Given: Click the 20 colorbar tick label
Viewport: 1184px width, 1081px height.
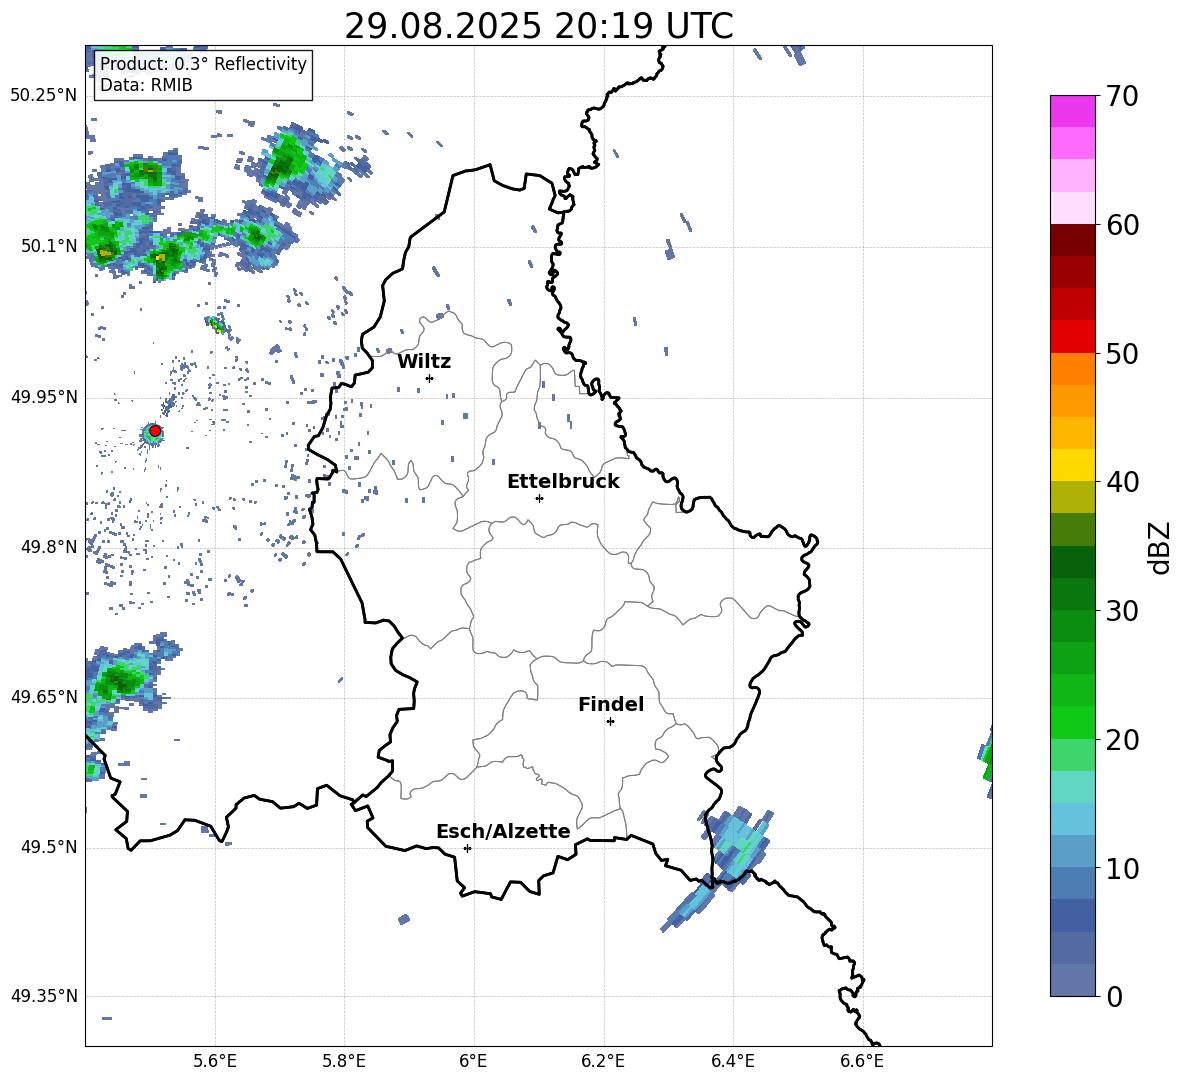Looking at the screenshot, I should click(x=1122, y=740).
